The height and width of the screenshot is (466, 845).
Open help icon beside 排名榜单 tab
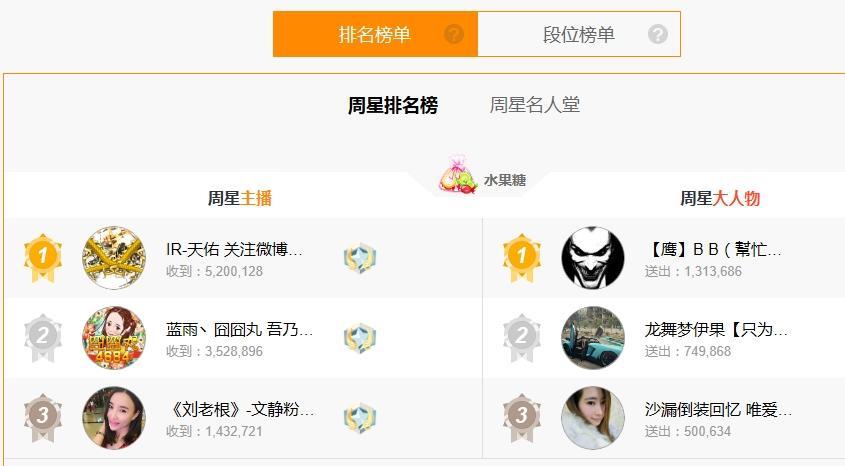coord(454,34)
